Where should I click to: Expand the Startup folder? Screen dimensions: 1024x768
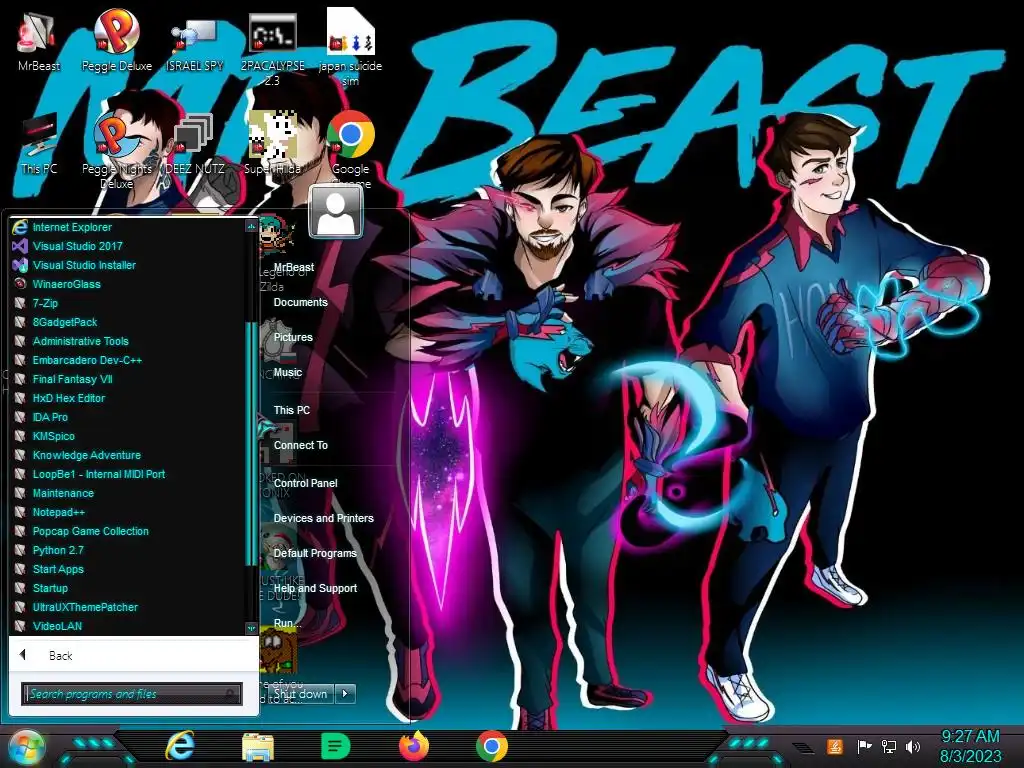point(128,588)
